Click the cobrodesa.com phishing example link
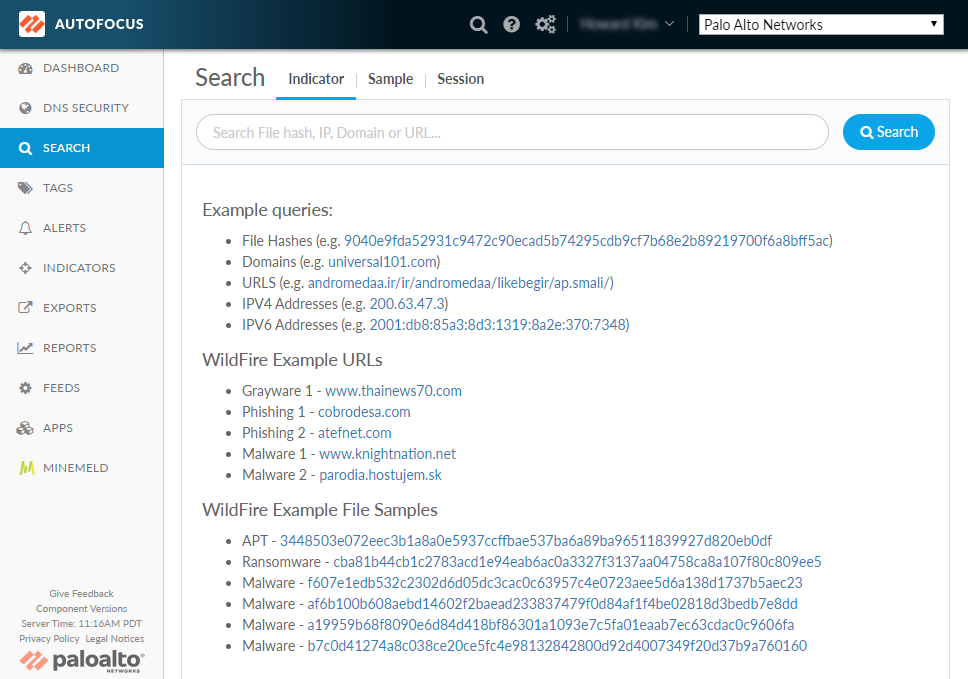 click(x=364, y=412)
